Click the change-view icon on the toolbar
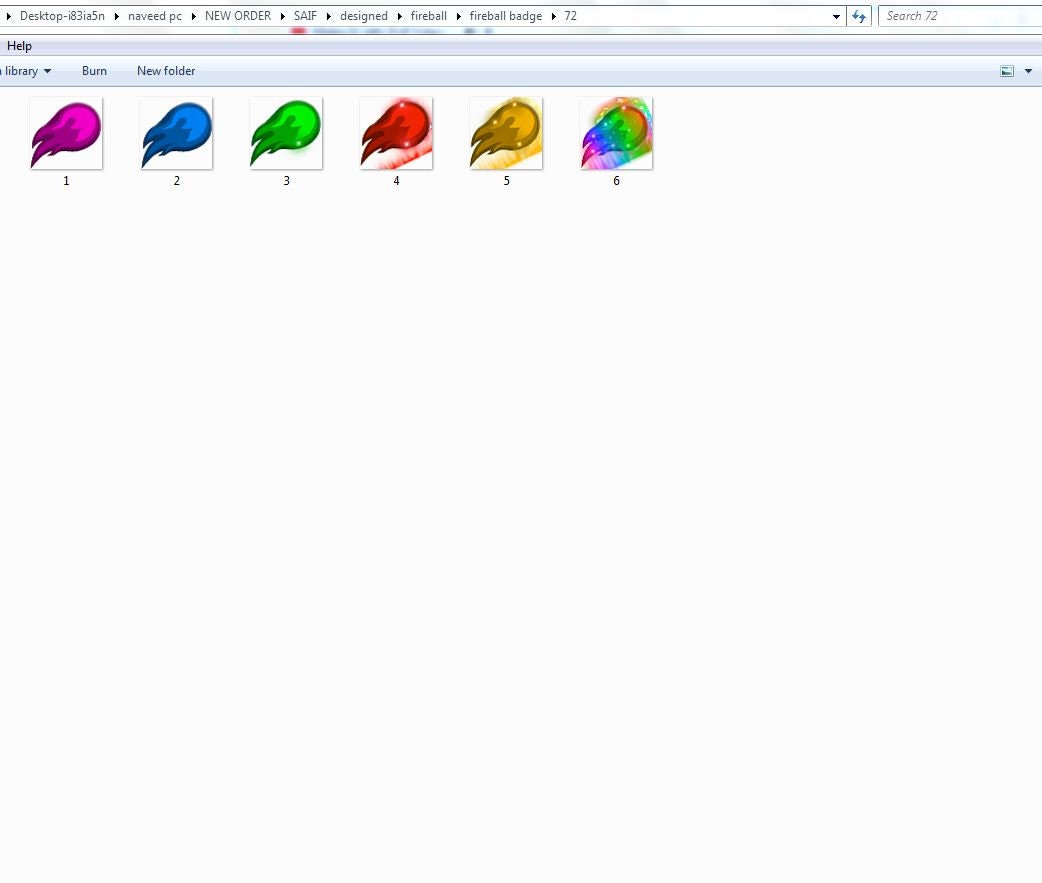 pos(1009,71)
